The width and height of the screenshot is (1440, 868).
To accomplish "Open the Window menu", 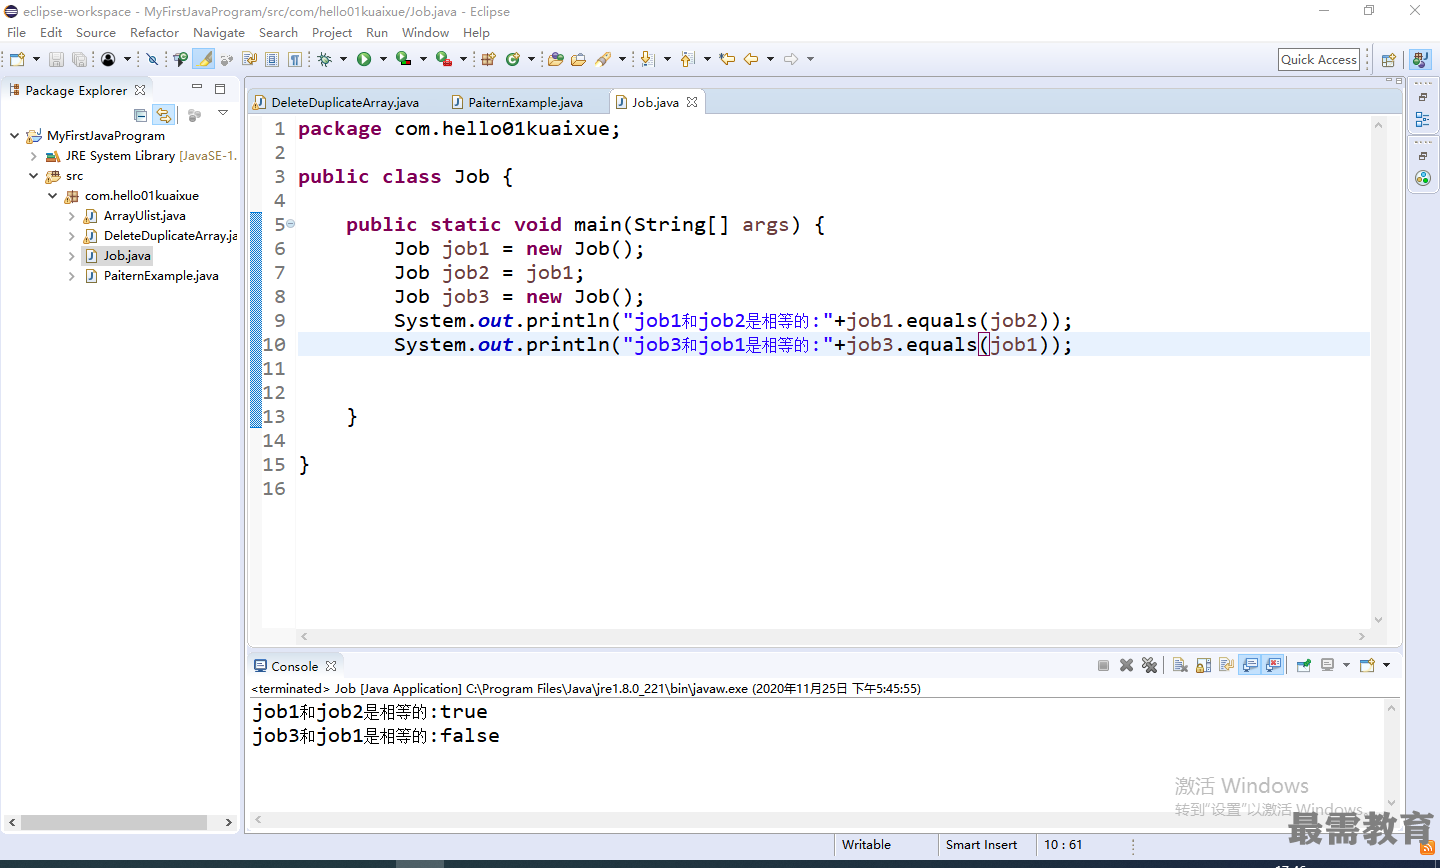I will pos(426,33).
